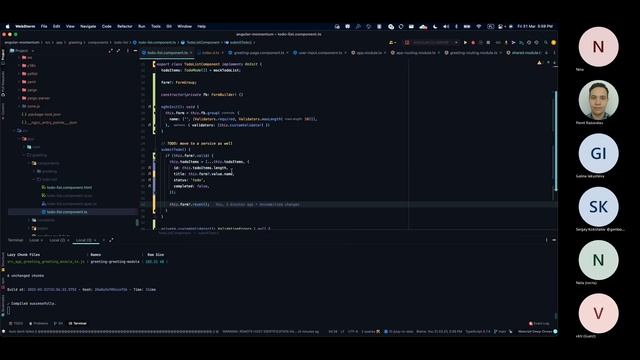Click the Wi-Fi icon in the macOS menu bar
The width and height of the screenshot is (640, 360).
479,27
